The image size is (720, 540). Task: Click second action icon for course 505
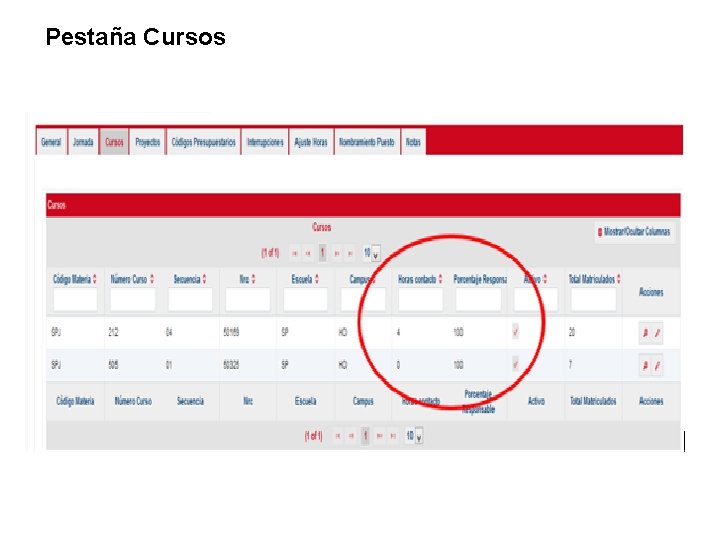coord(657,366)
